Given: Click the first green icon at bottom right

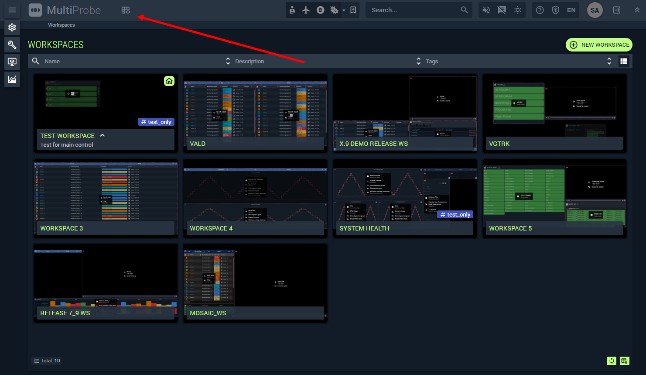Looking at the screenshot, I should [611, 361].
